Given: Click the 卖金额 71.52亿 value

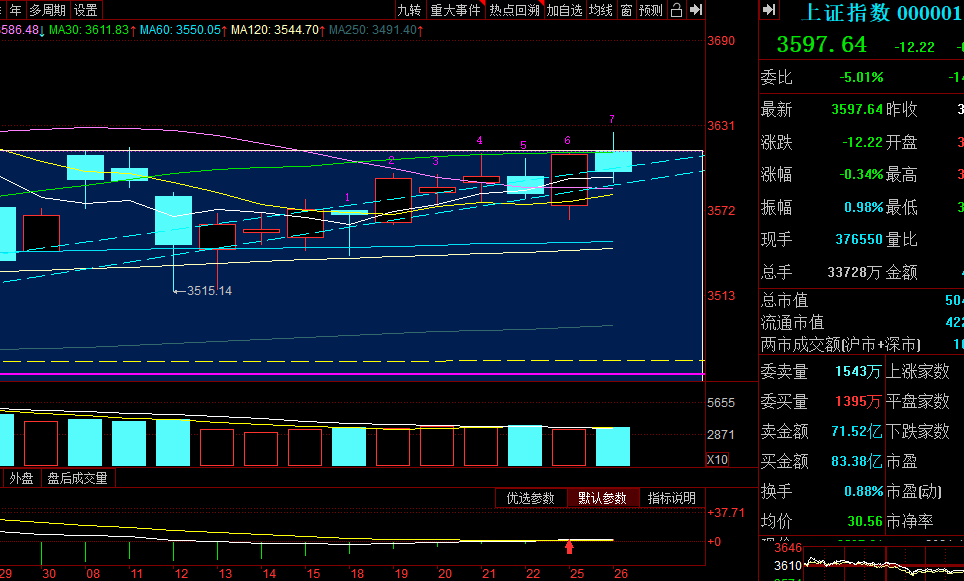Looking at the screenshot, I should 856,431.
